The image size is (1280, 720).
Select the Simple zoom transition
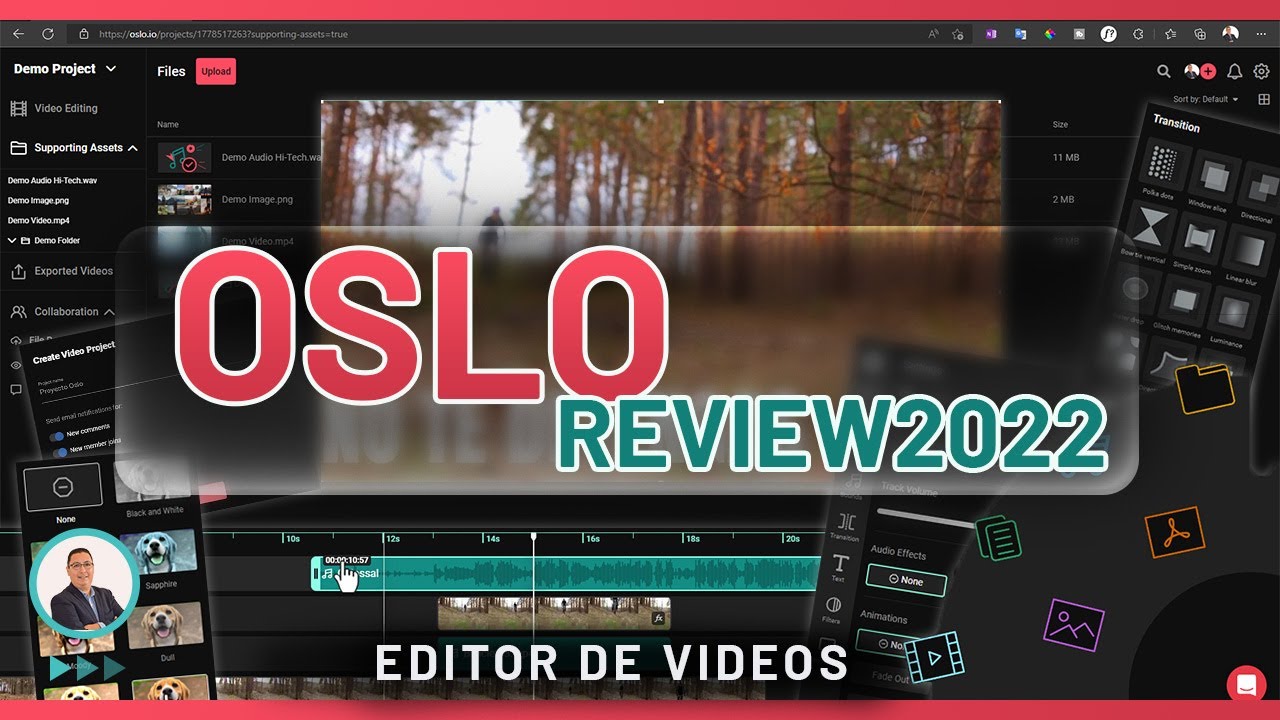click(x=1198, y=239)
